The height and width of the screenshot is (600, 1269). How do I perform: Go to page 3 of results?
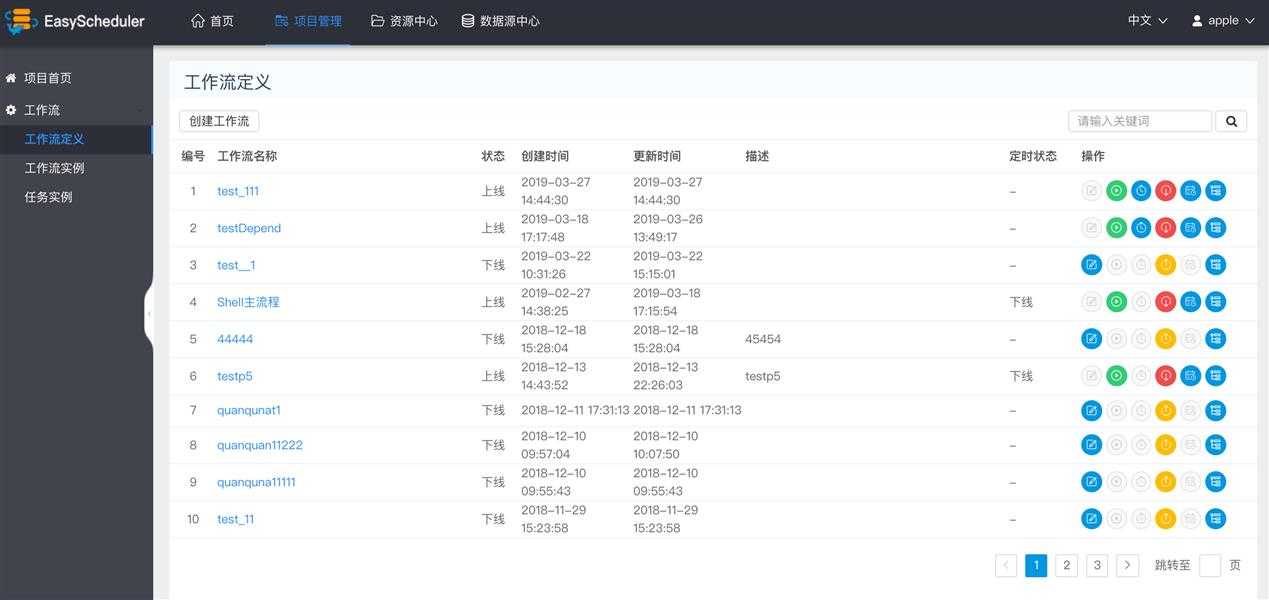1097,565
